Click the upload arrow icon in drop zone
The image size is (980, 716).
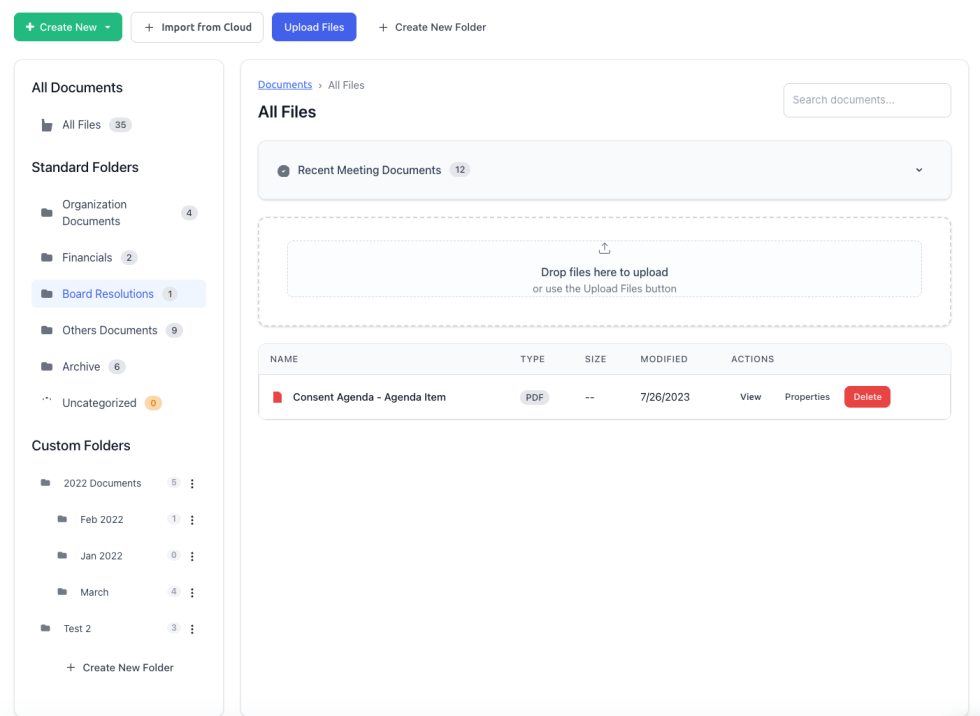coord(604,249)
